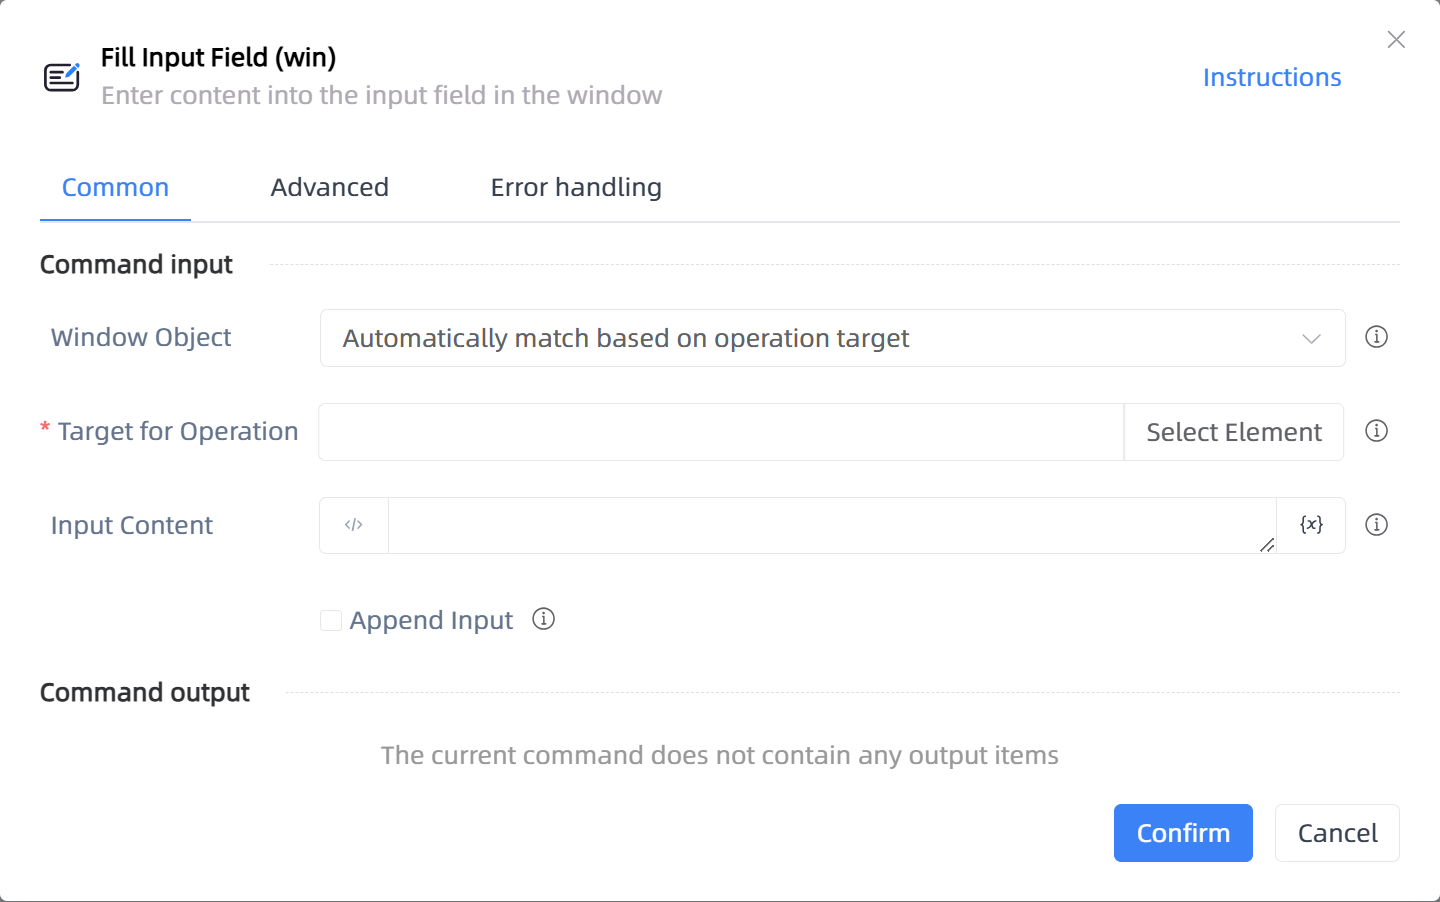Click the Select Element button
The height and width of the screenshot is (902, 1440).
tap(1234, 432)
